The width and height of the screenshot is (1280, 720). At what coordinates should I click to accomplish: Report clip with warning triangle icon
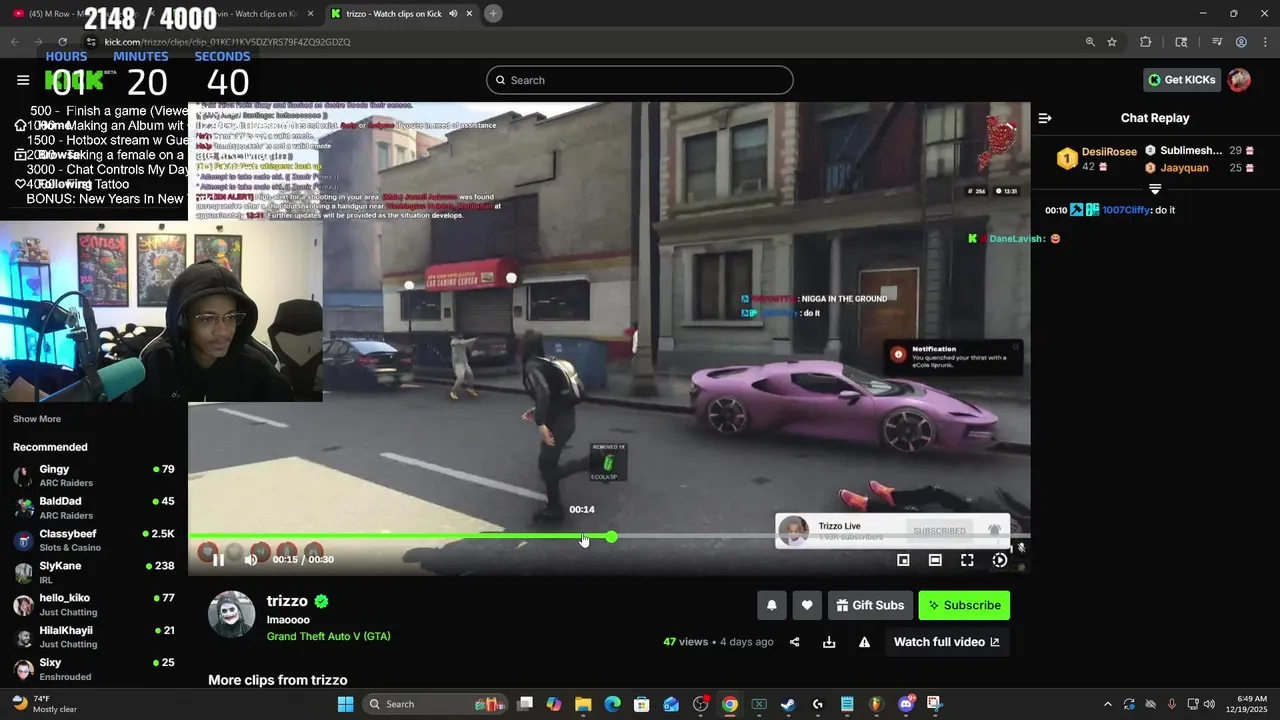pyautogui.click(x=864, y=642)
